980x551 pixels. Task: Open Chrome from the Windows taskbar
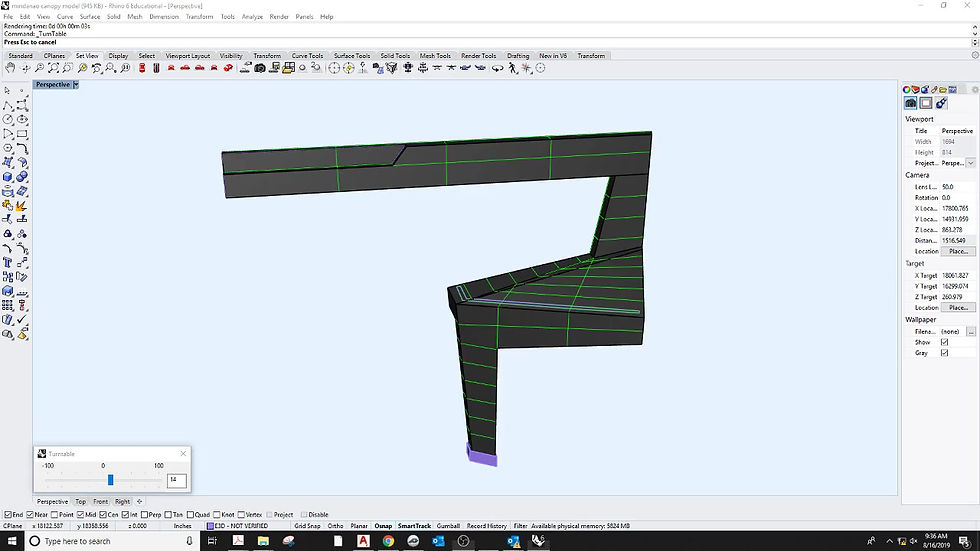click(x=388, y=541)
